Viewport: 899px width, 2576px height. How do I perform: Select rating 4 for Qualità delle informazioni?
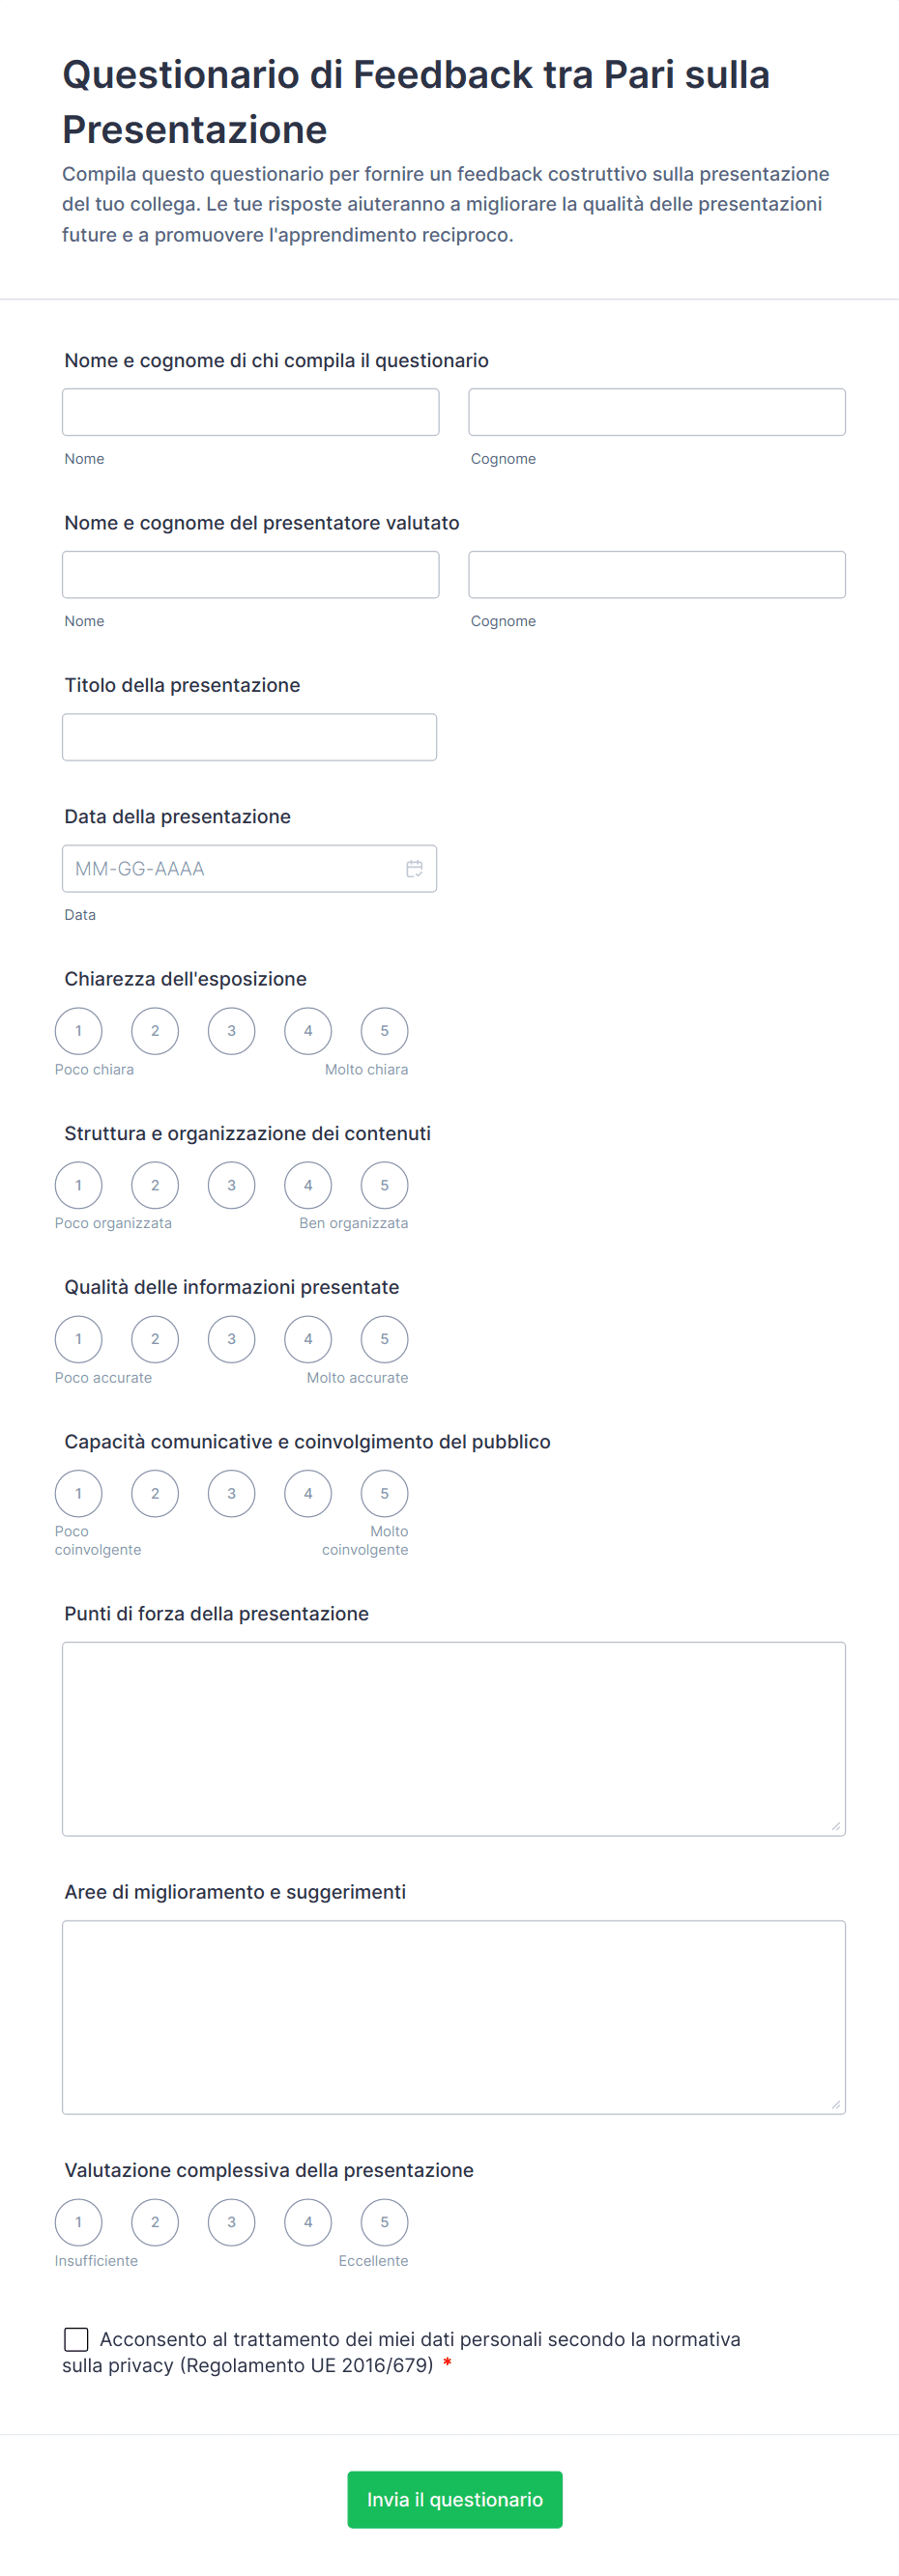click(x=308, y=1339)
